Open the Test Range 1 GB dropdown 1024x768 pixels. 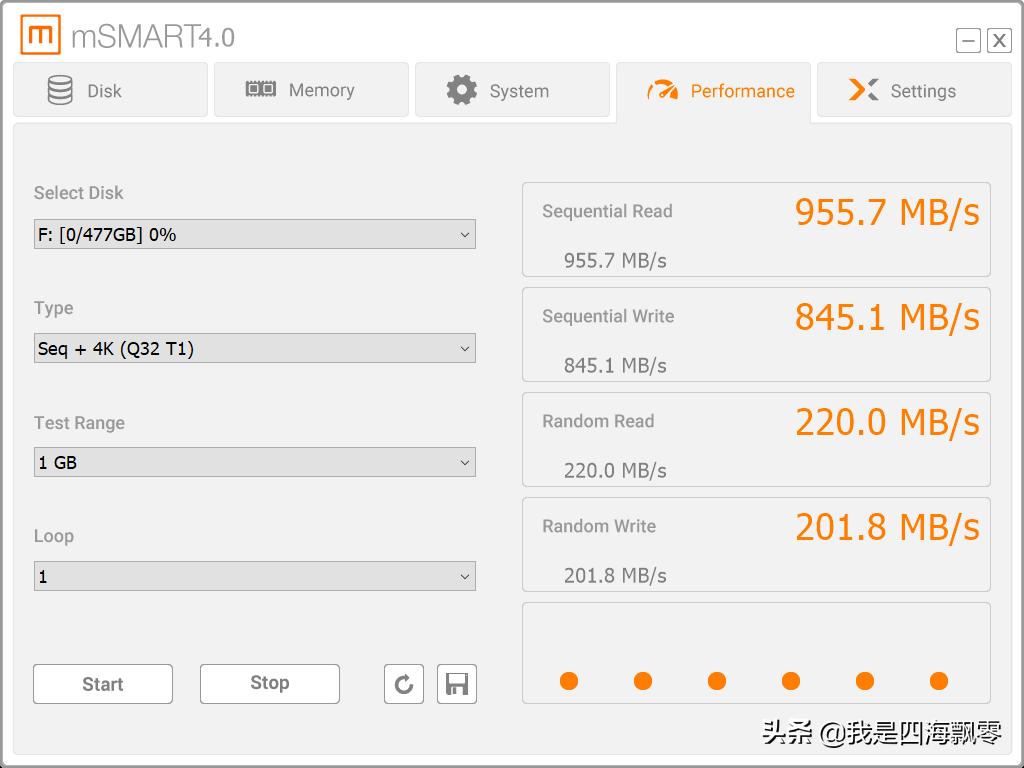[x=254, y=463]
